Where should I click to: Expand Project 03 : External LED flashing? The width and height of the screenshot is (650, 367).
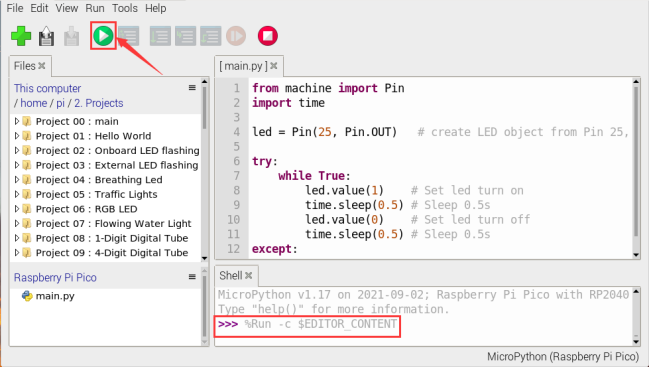click(x=17, y=165)
